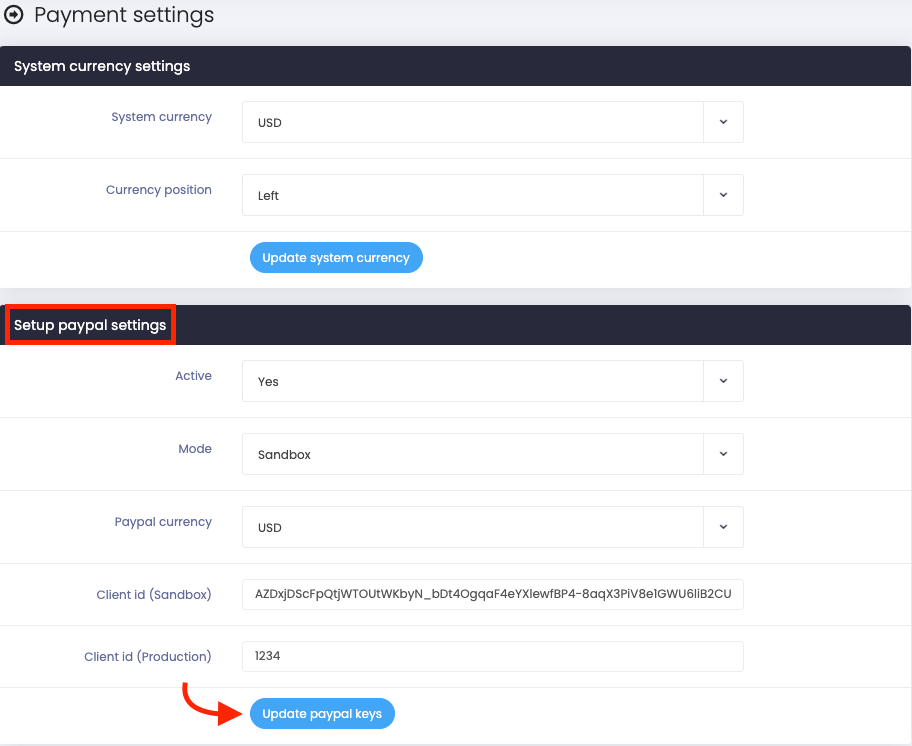The height and width of the screenshot is (746, 912).
Task: Click the Active label
Action: pos(194,376)
